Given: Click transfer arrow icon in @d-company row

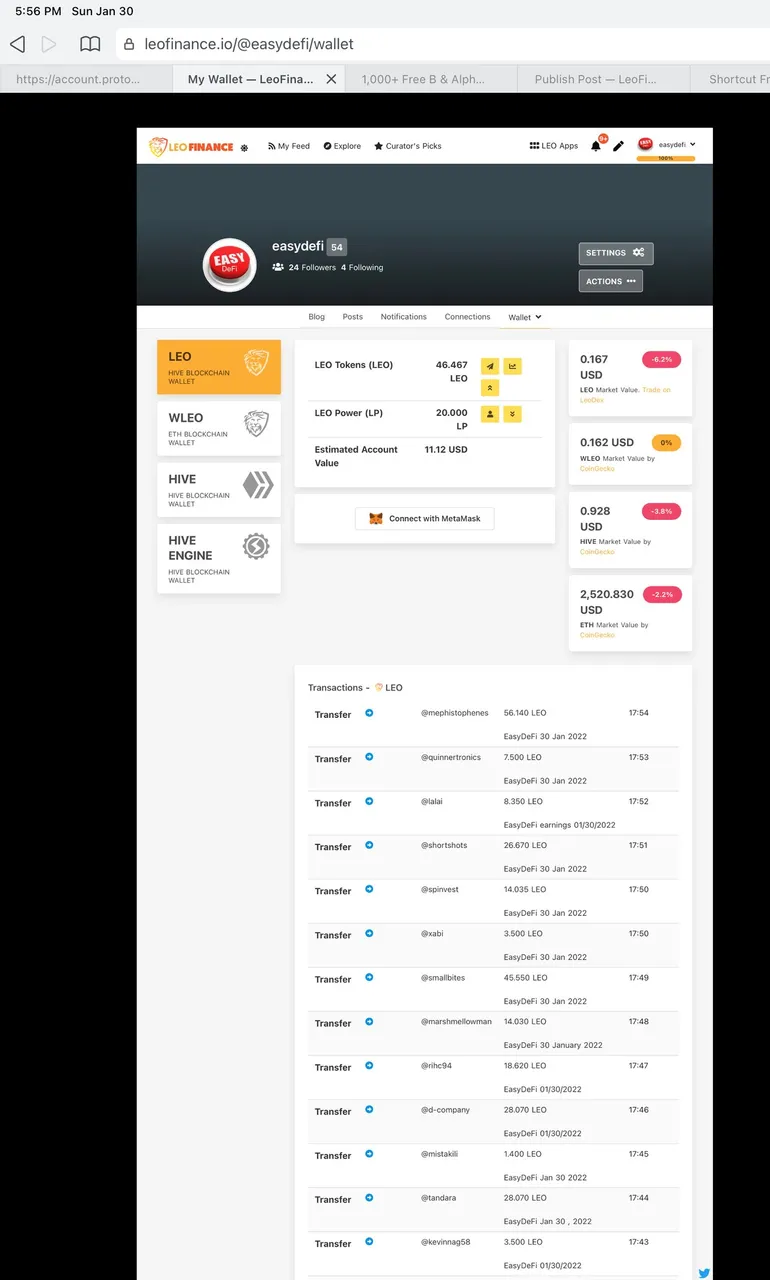Looking at the screenshot, I should click(x=369, y=1109).
